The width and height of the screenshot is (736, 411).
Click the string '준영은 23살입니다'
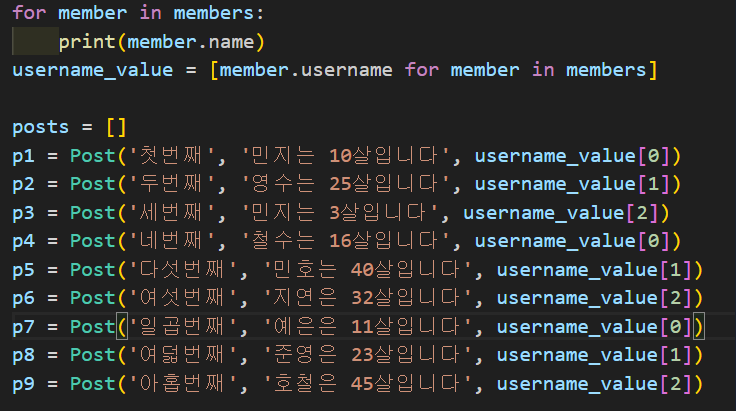coord(368,355)
